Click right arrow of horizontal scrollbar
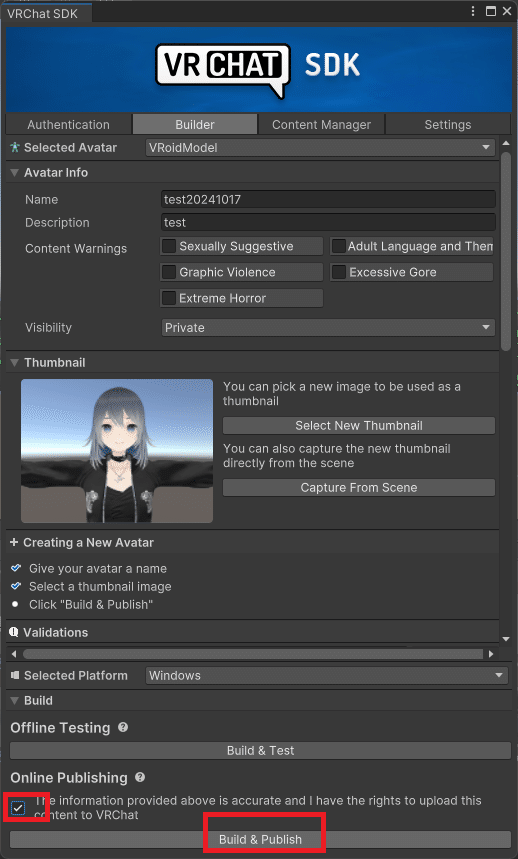 click(x=491, y=654)
